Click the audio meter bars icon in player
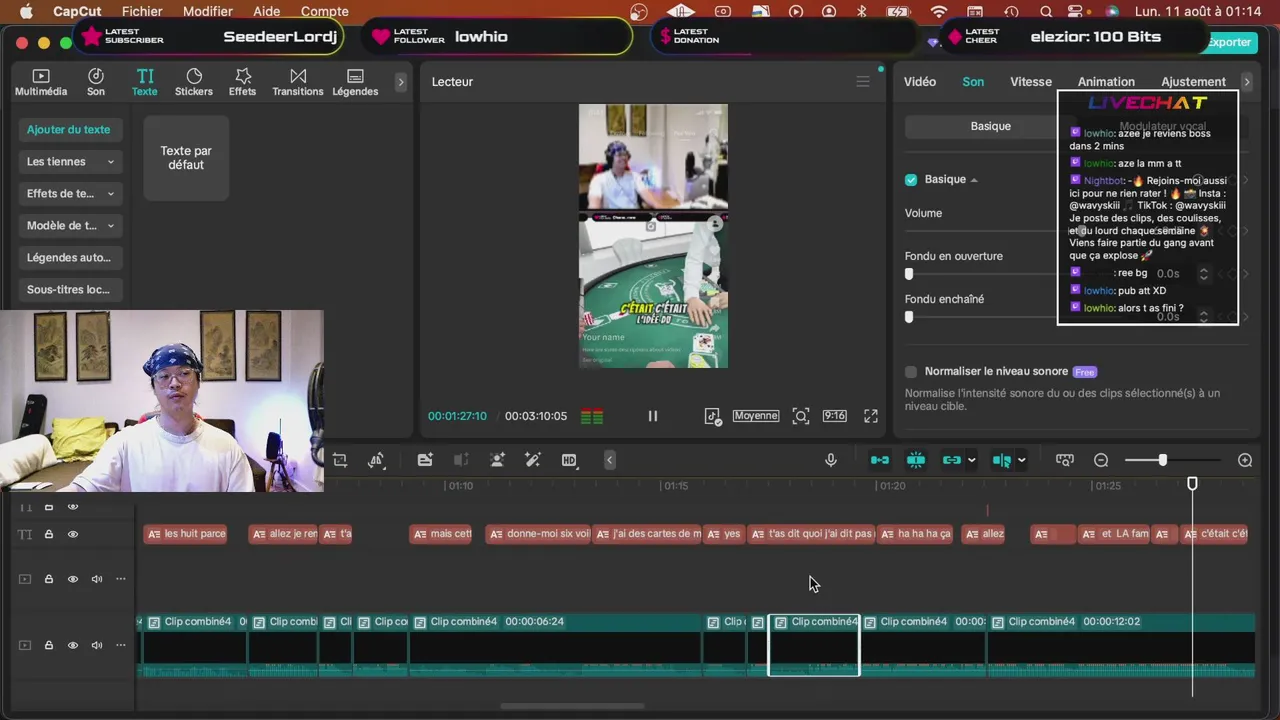 click(x=592, y=416)
